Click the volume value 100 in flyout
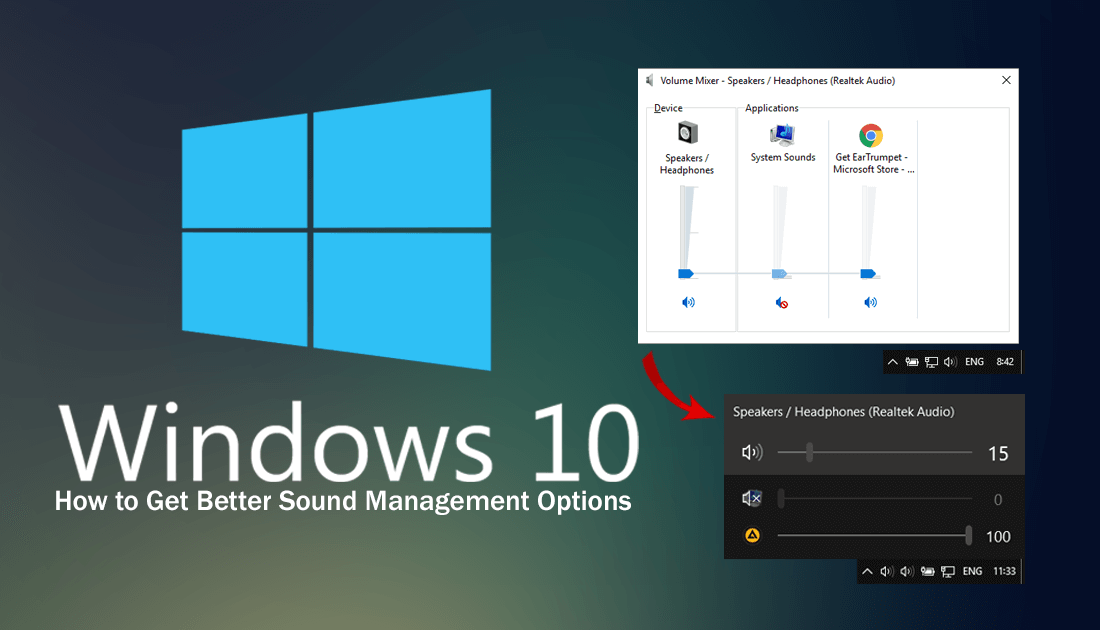 click(998, 537)
